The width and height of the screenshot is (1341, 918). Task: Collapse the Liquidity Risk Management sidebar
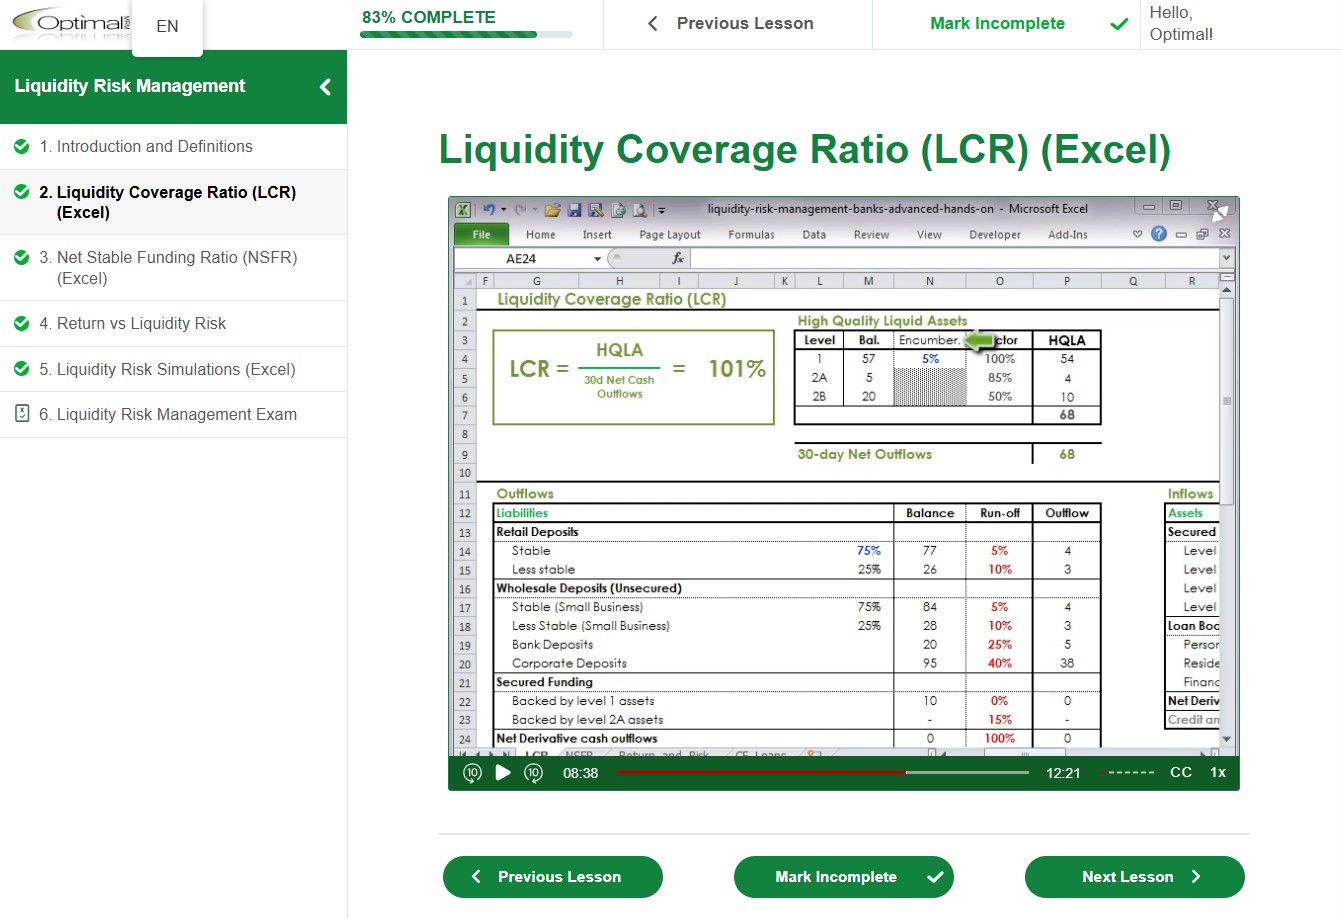point(323,86)
